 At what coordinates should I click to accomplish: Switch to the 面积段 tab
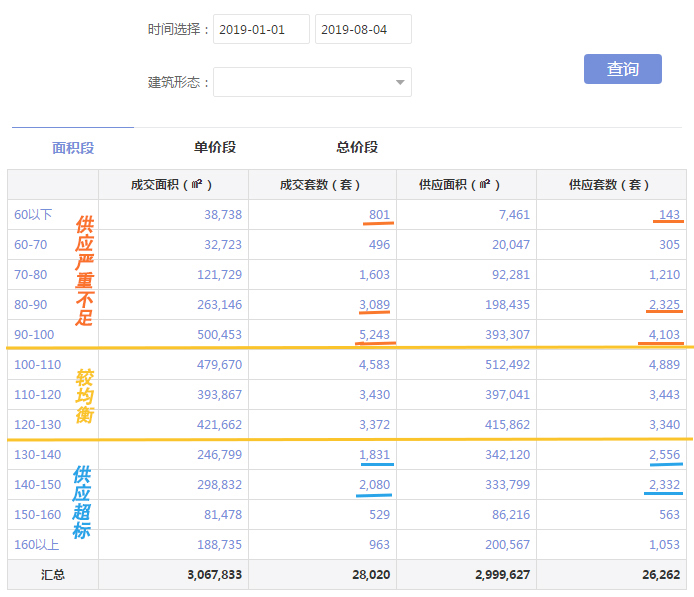pos(73,147)
